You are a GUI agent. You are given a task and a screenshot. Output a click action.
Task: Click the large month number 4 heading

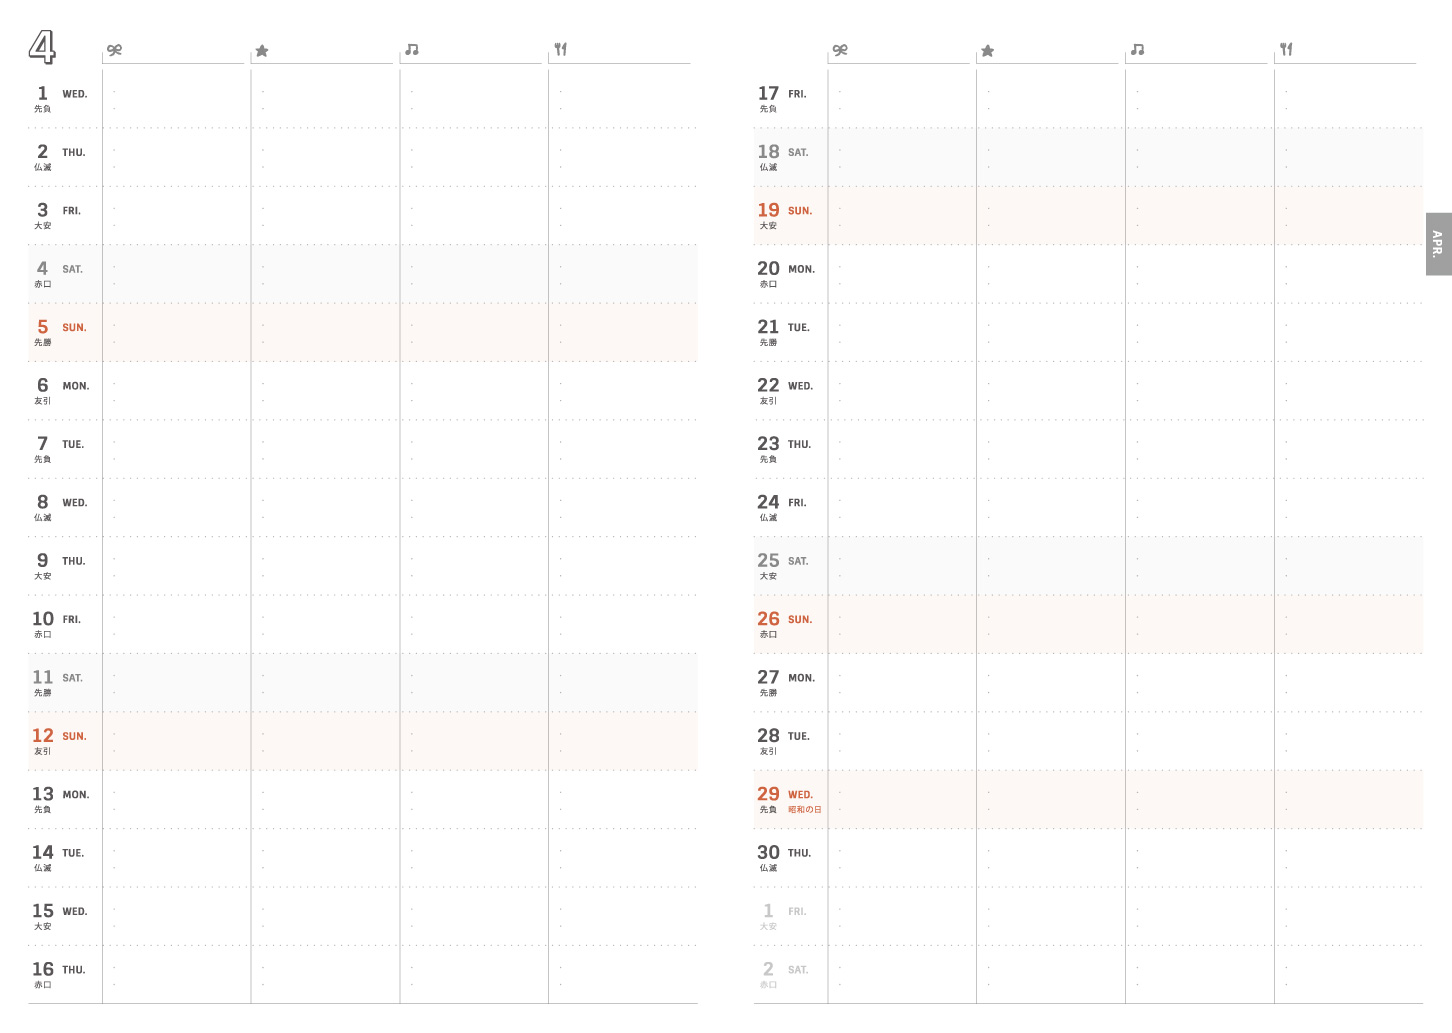click(42, 47)
